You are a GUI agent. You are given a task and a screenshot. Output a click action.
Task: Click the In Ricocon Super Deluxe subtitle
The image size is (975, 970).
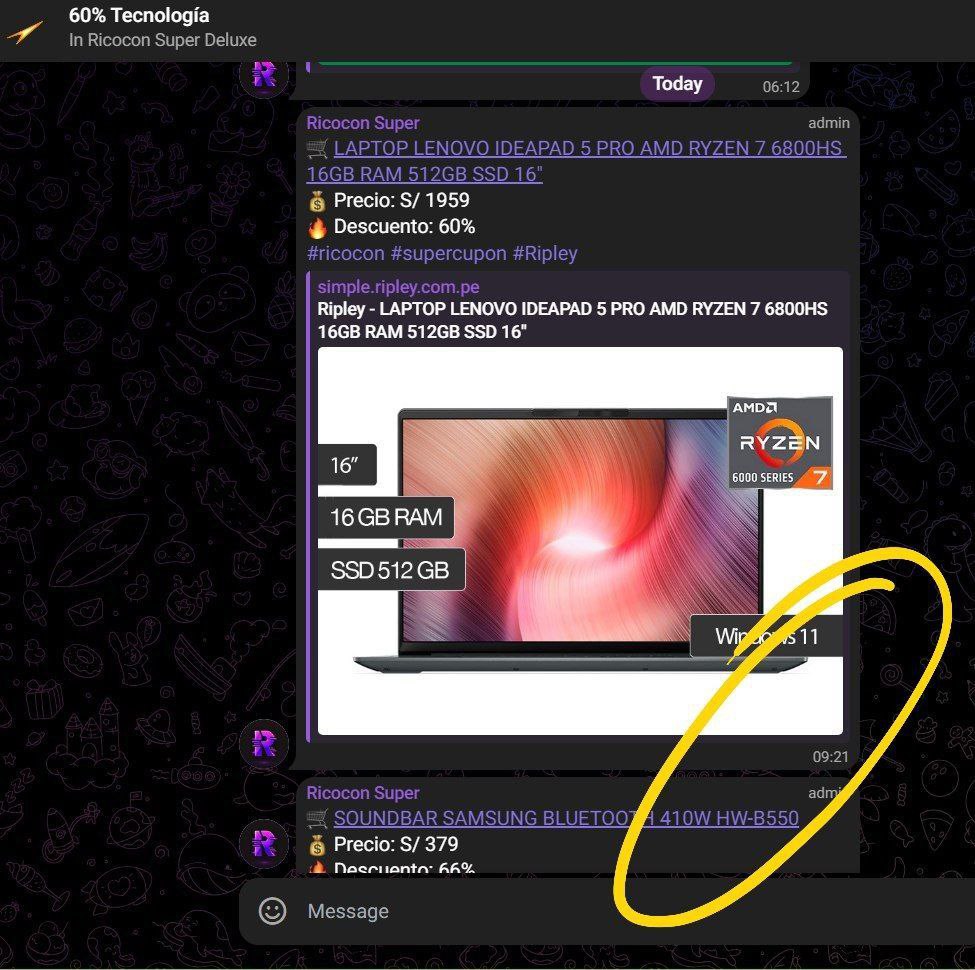pyautogui.click(x=163, y=40)
